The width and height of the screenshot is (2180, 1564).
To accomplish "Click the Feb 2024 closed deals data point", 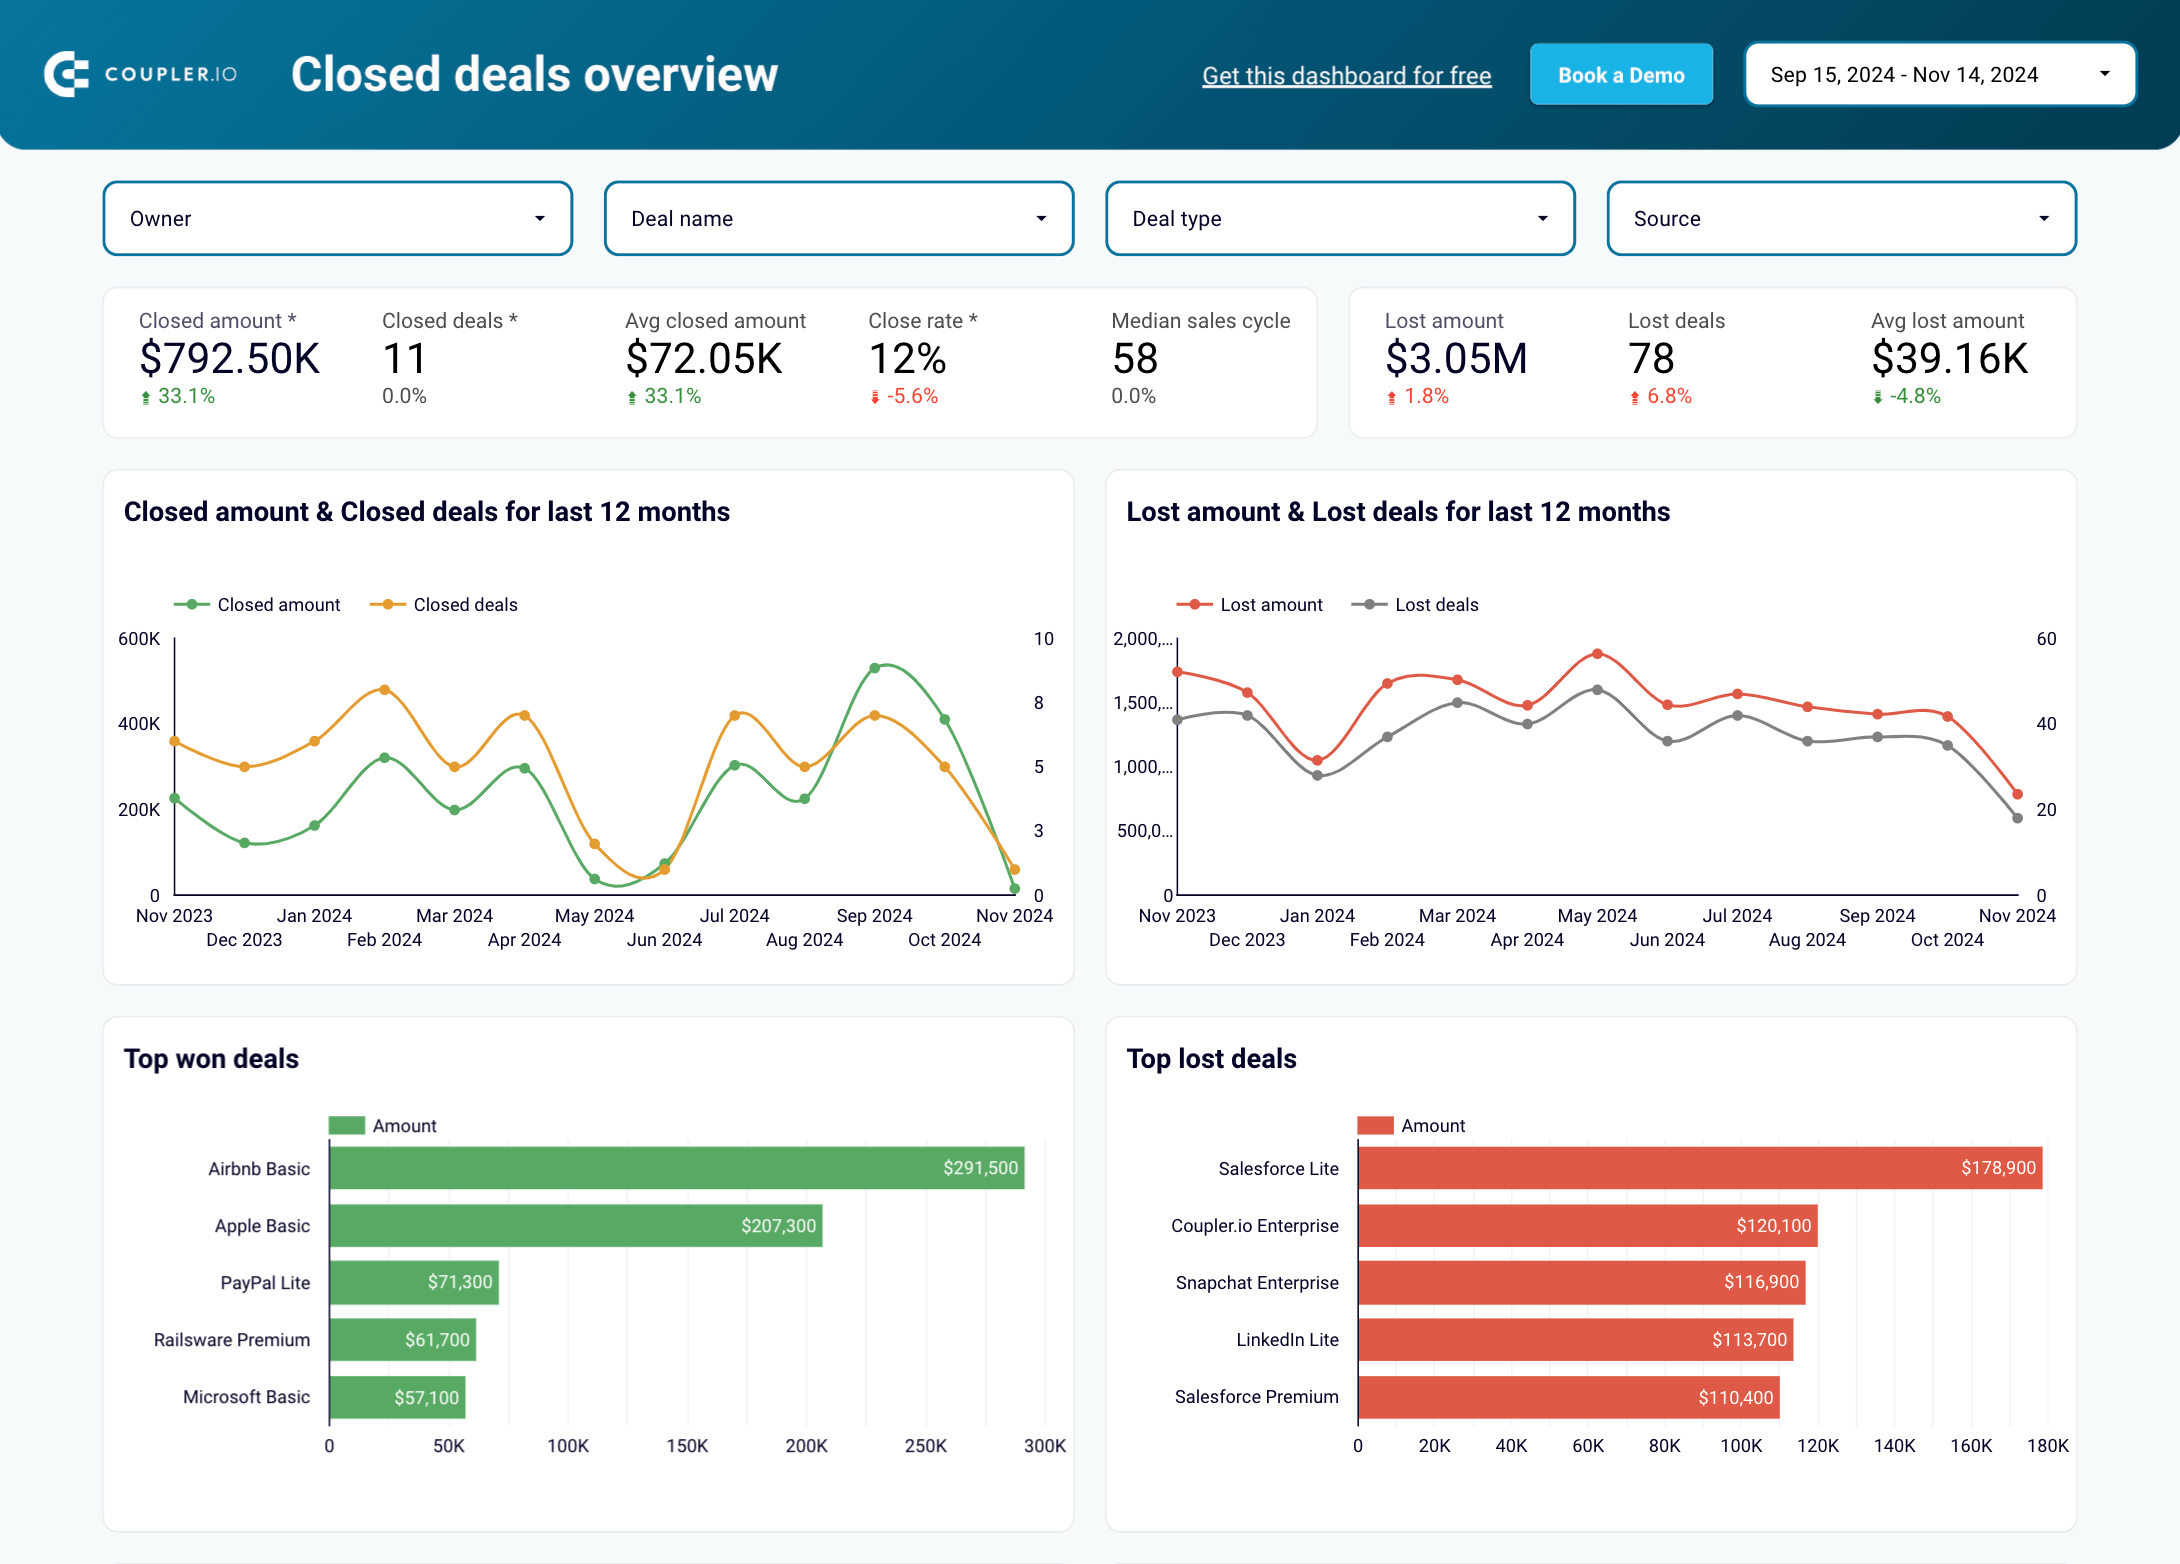I will pyautogui.click(x=384, y=690).
